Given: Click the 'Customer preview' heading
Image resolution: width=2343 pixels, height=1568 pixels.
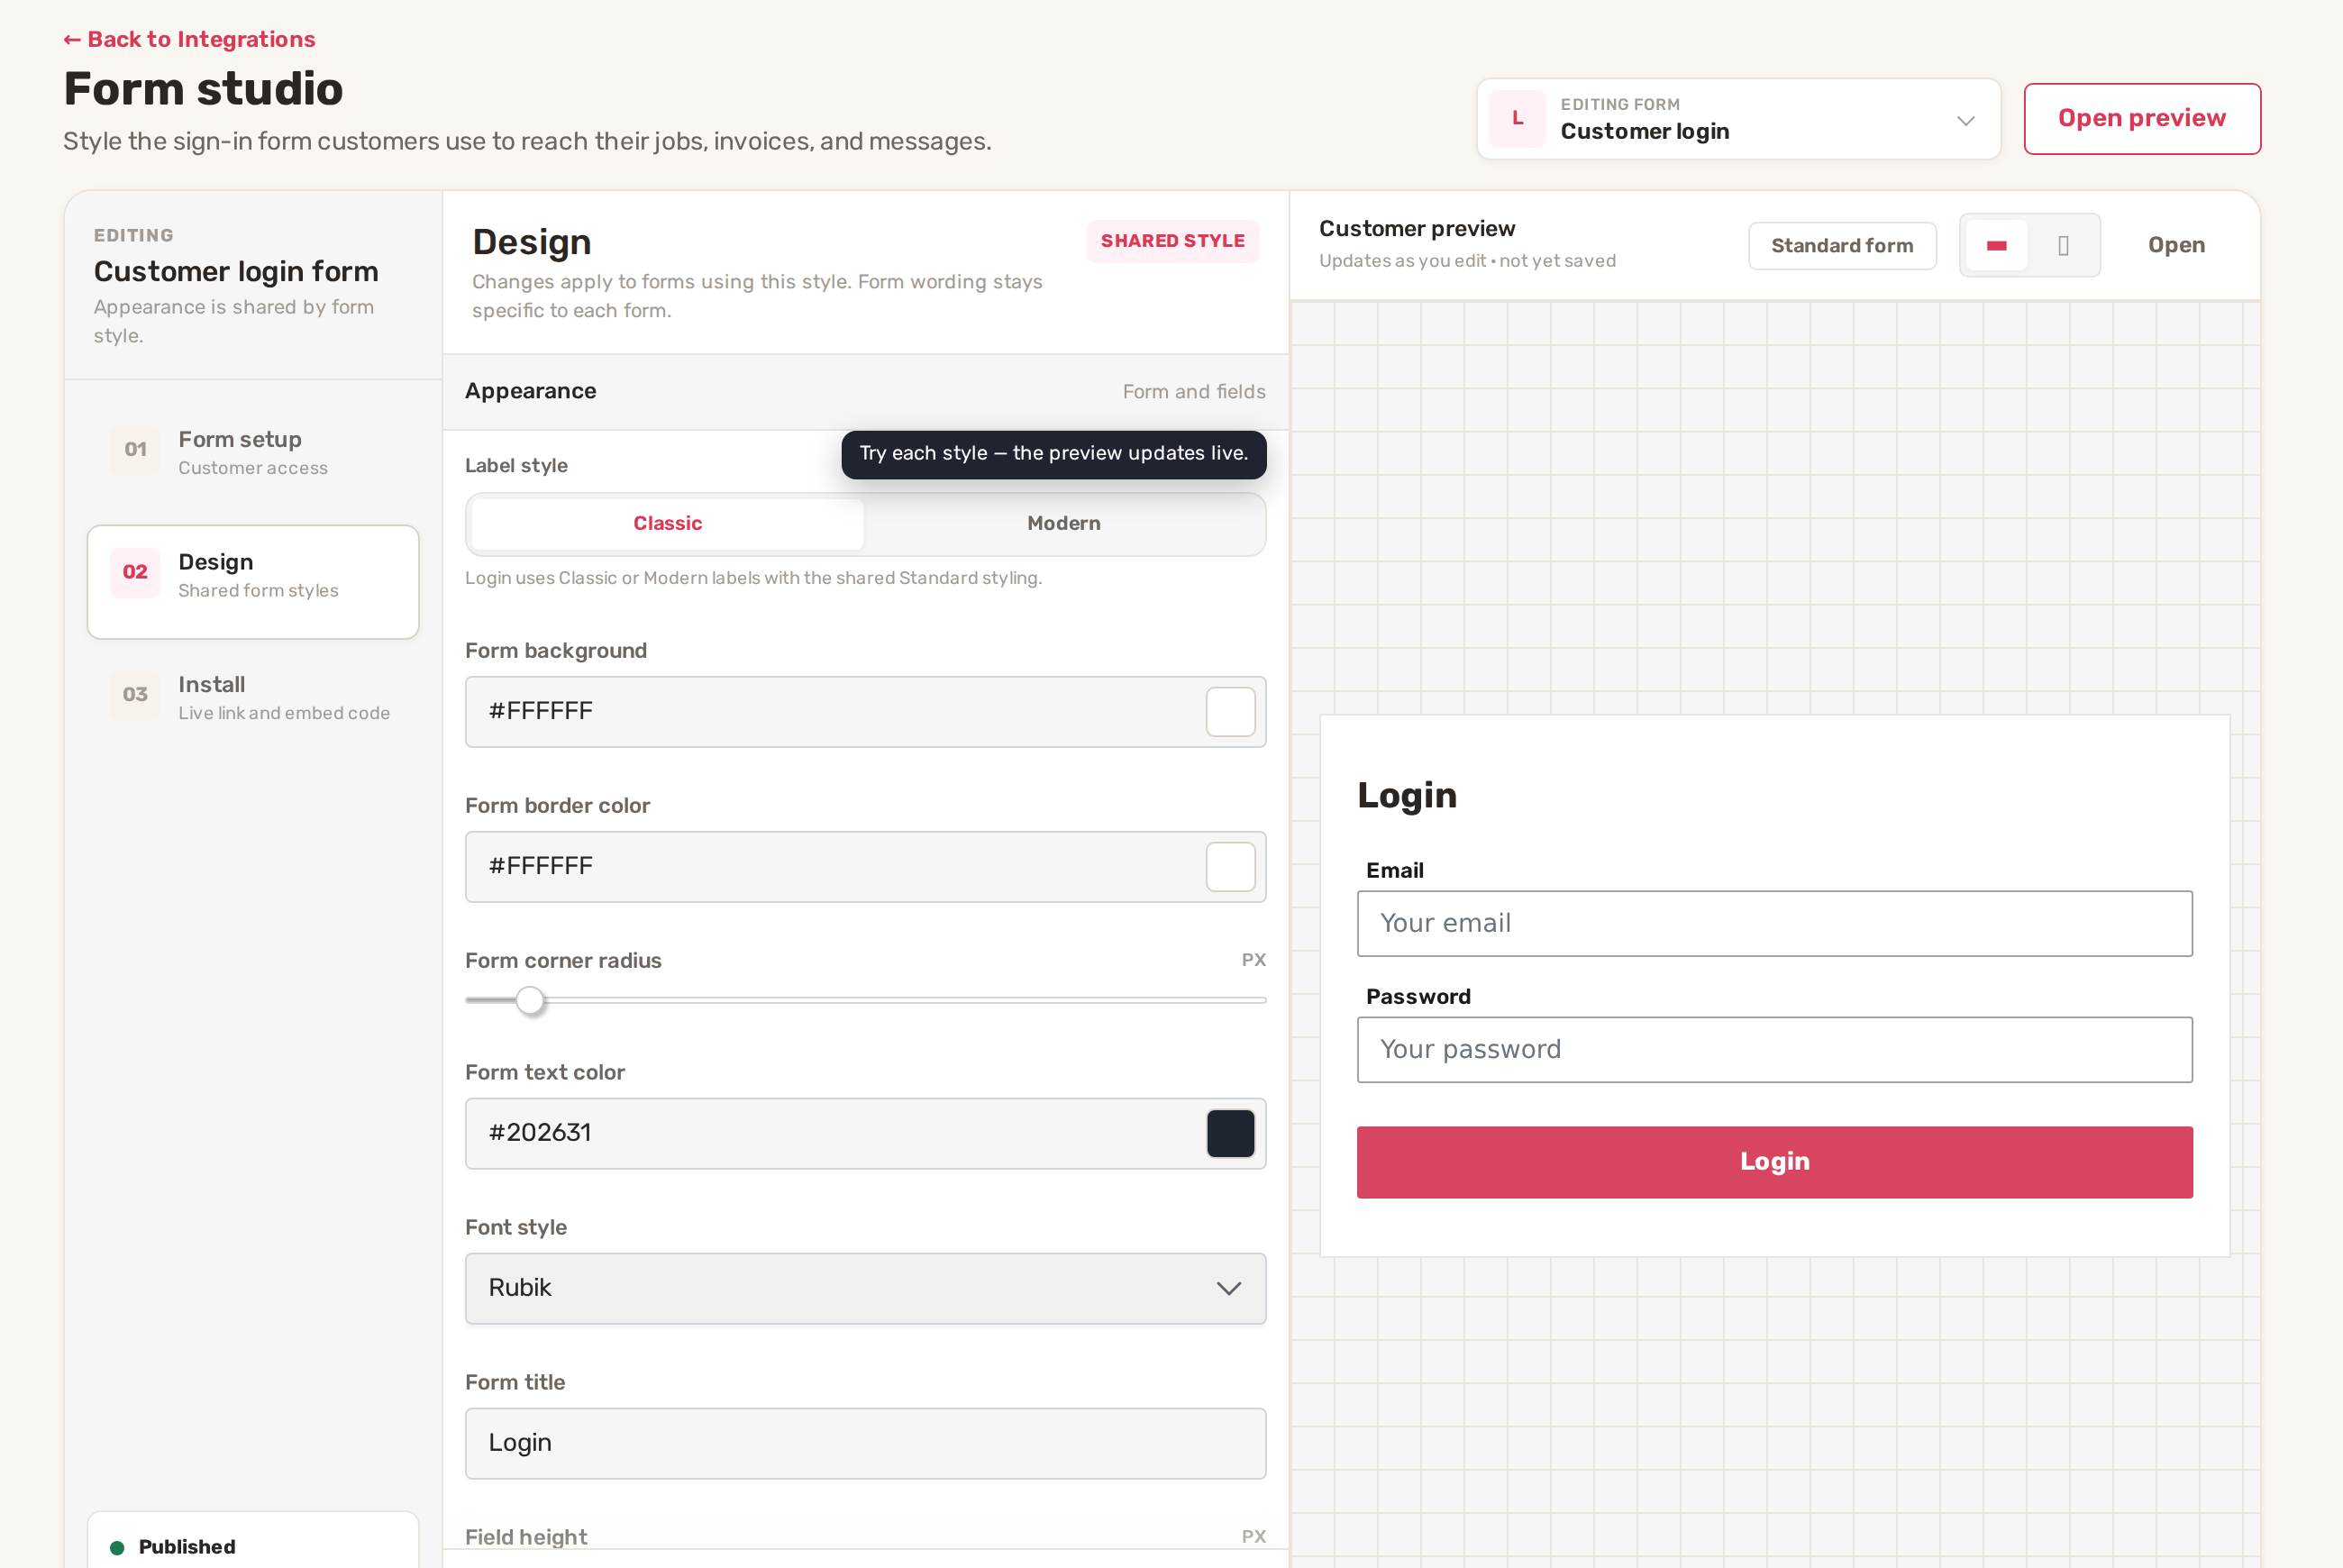Looking at the screenshot, I should tap(1416, 229).
